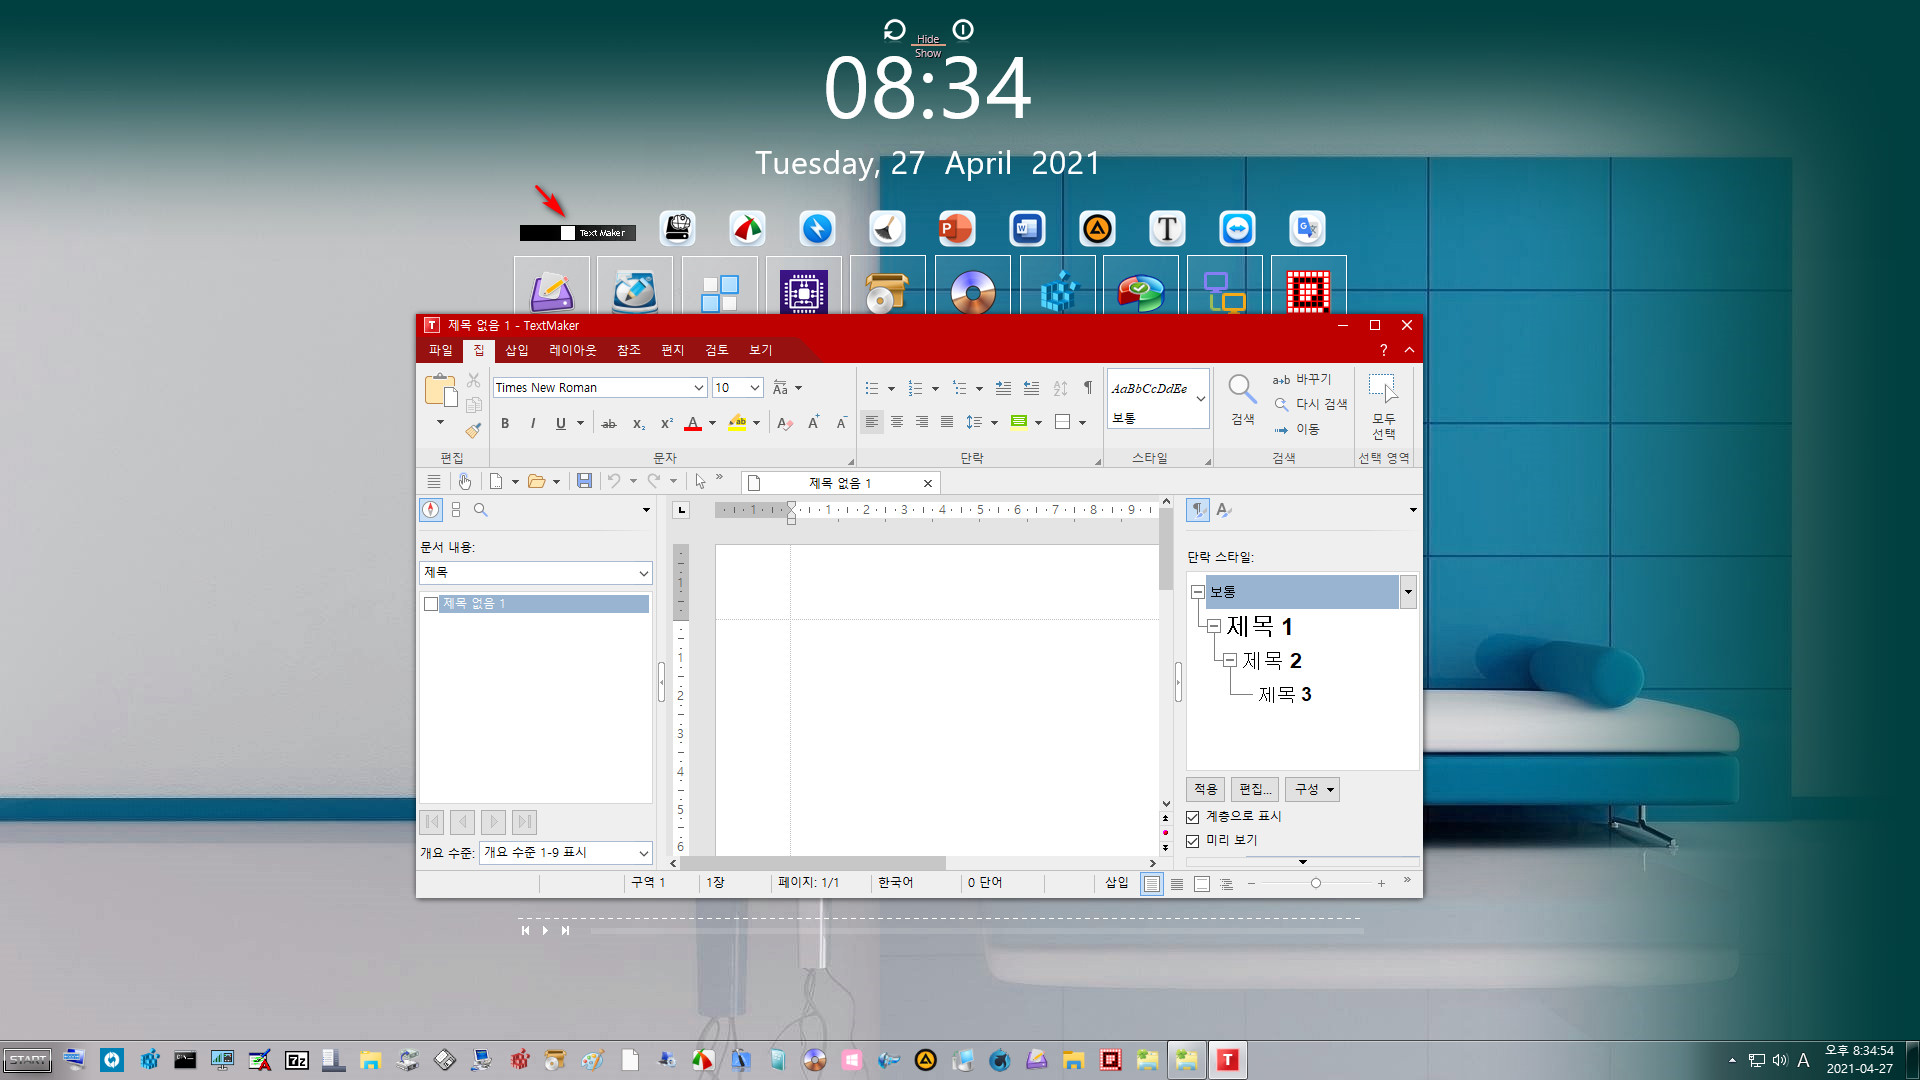The width and height of the screenshot is (1920, 1080).
Task: Click '다시 검색' search again button
Action: pos(1311,405)
